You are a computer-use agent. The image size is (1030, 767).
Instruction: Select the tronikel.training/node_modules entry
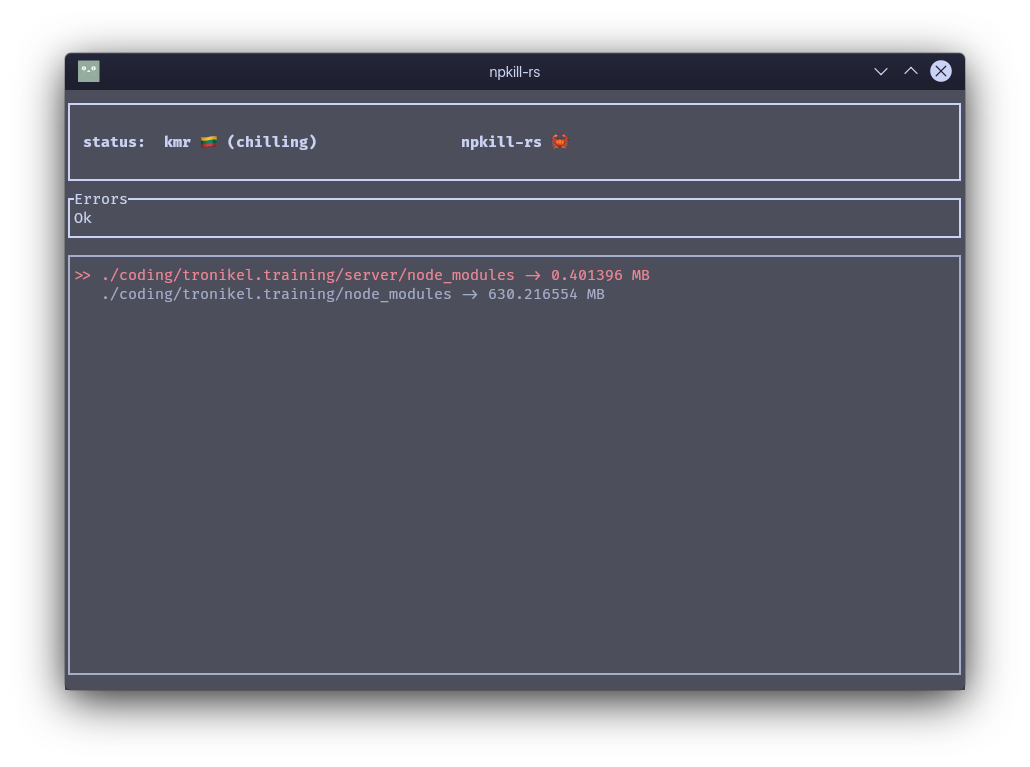pos(277,294)
